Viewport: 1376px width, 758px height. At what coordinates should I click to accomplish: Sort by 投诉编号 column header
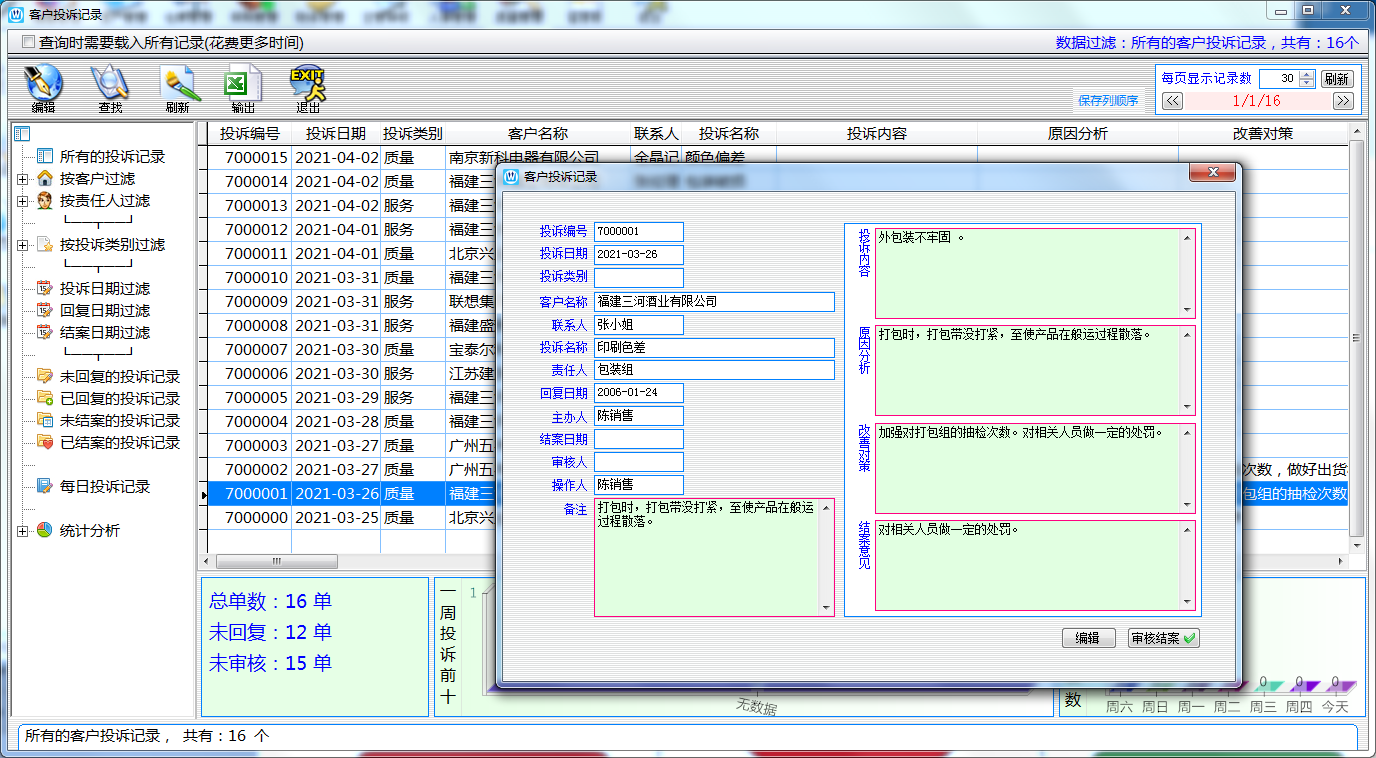(250, 134)
